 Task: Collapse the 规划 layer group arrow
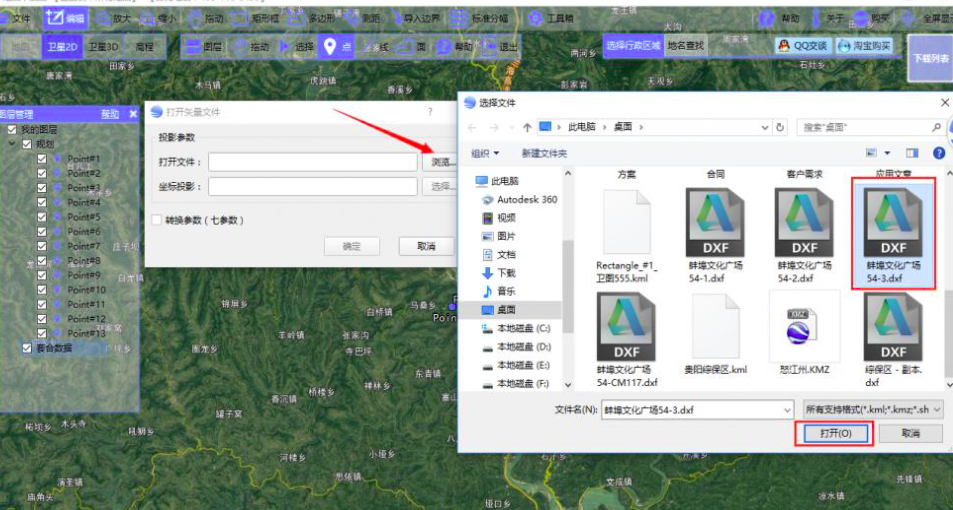[12, 144]
